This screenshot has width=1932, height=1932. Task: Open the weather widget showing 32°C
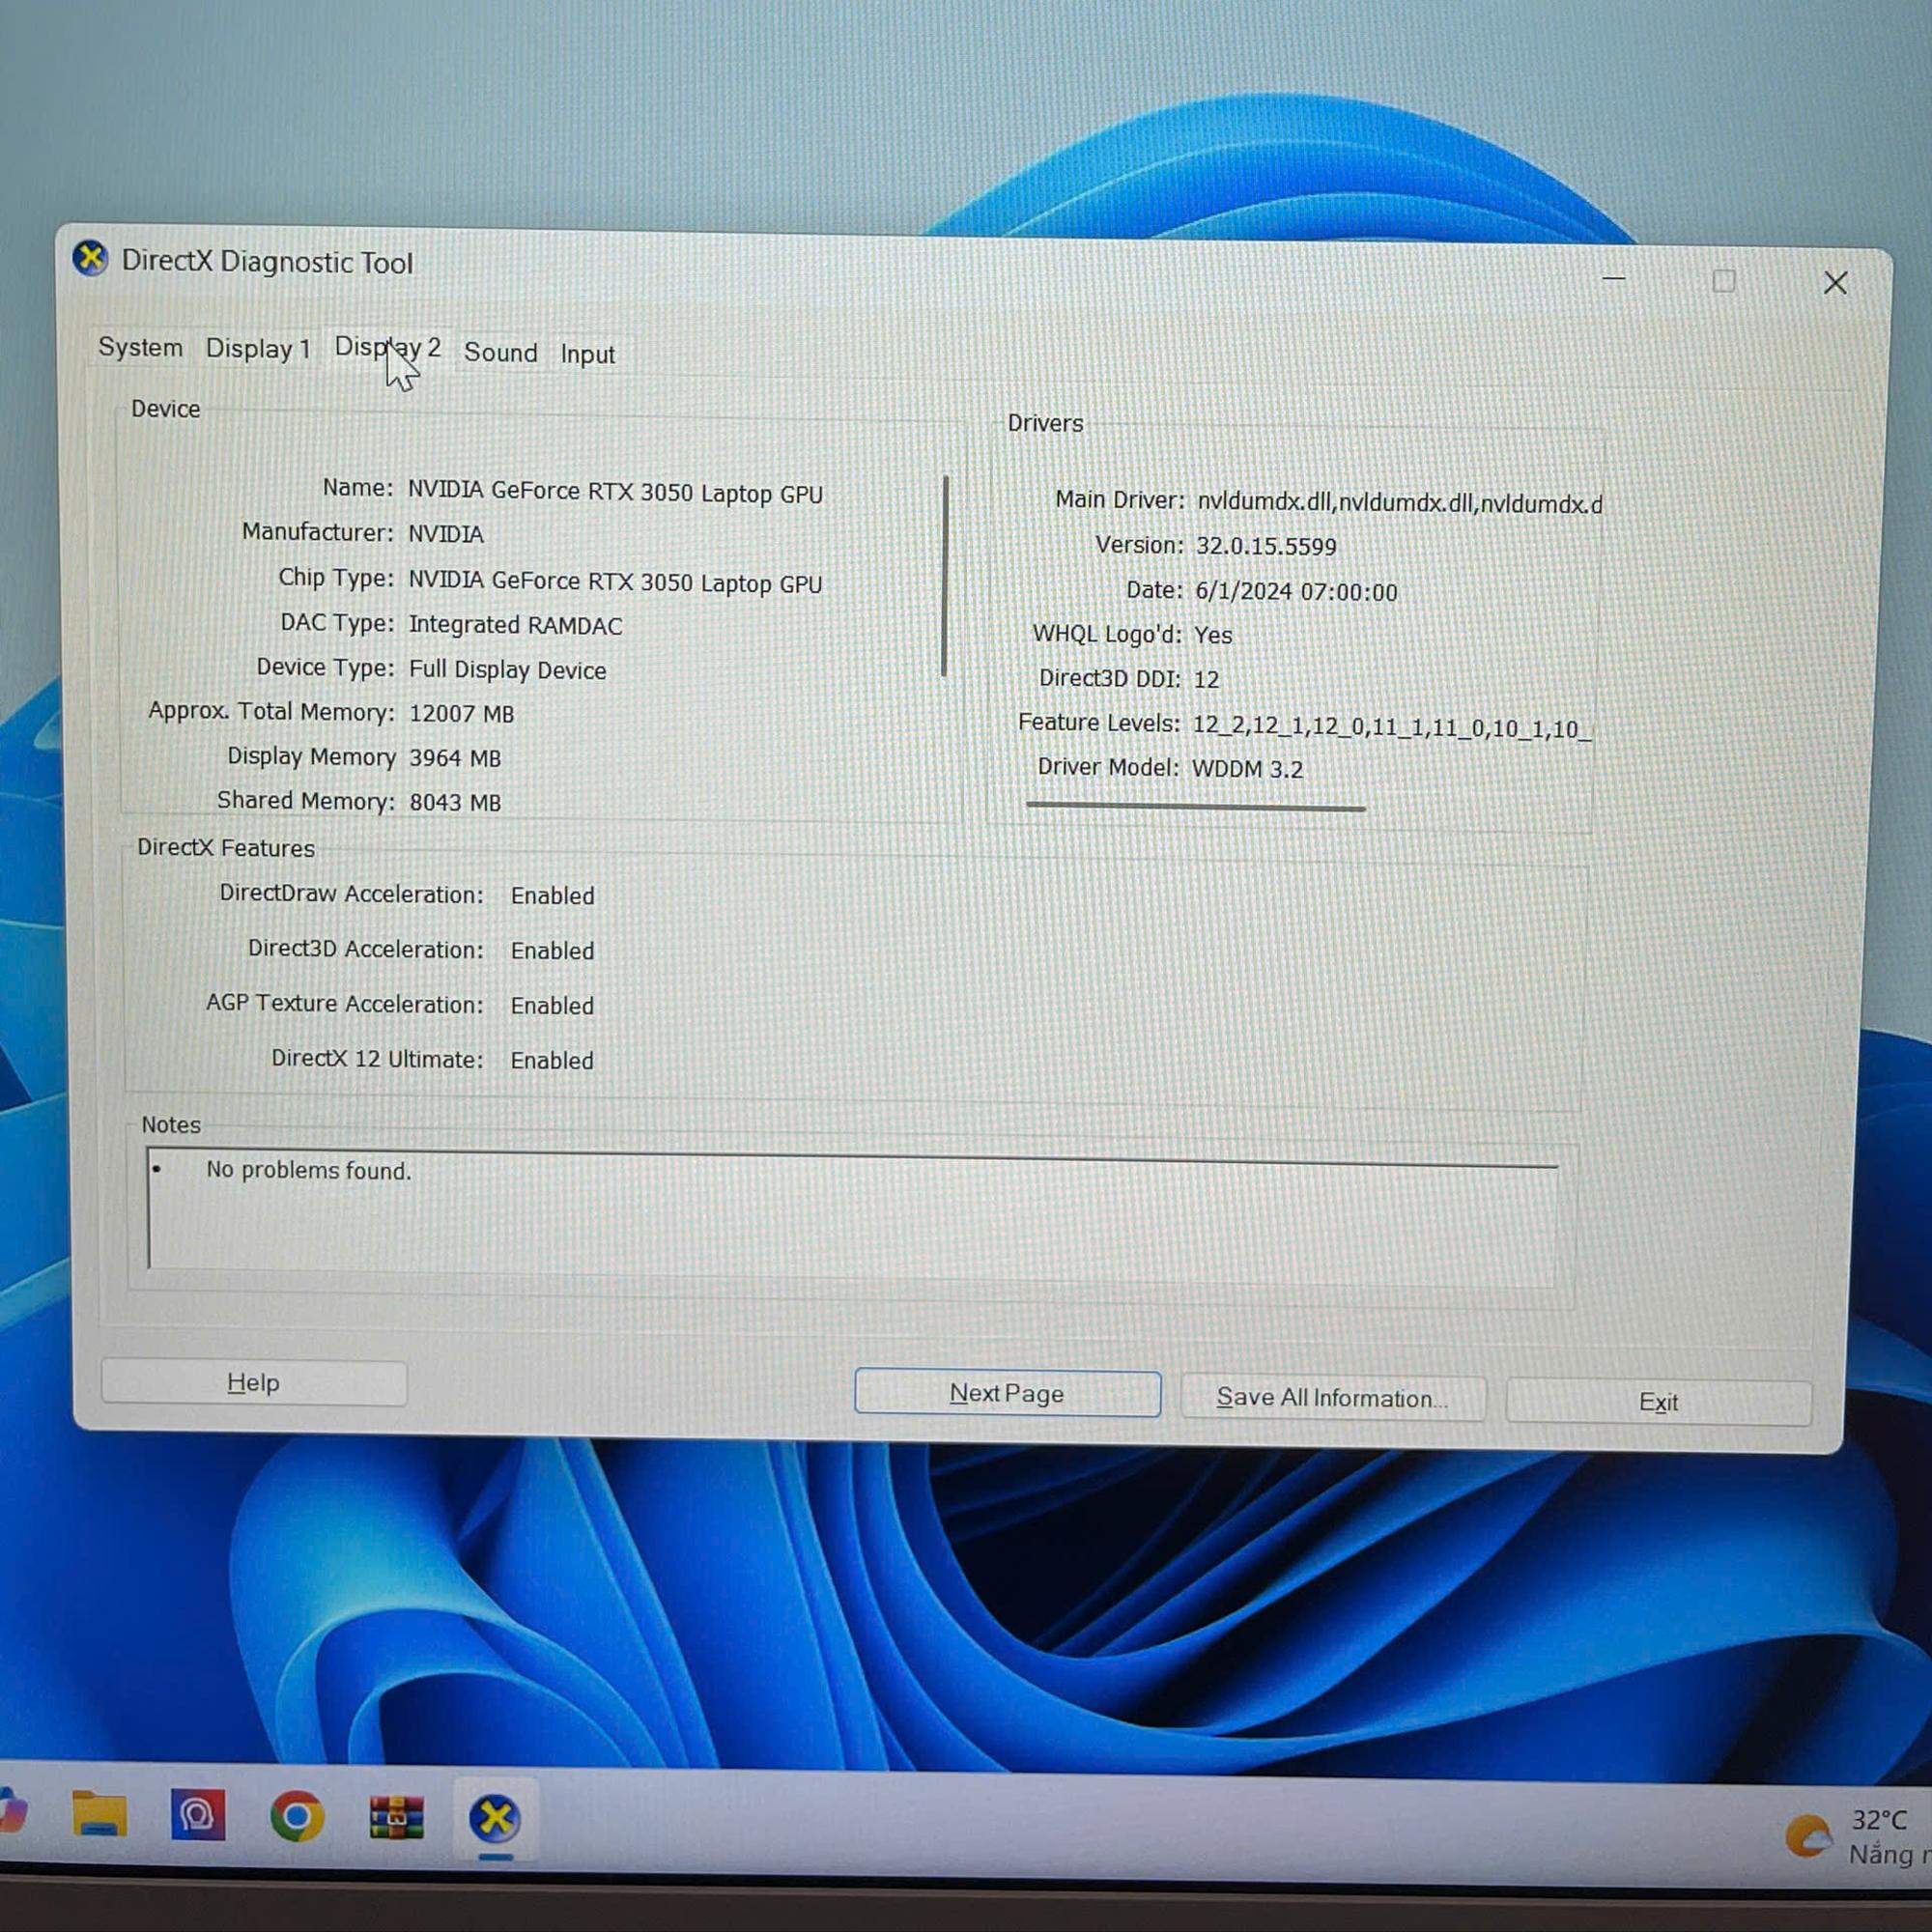point(1858,1836)
